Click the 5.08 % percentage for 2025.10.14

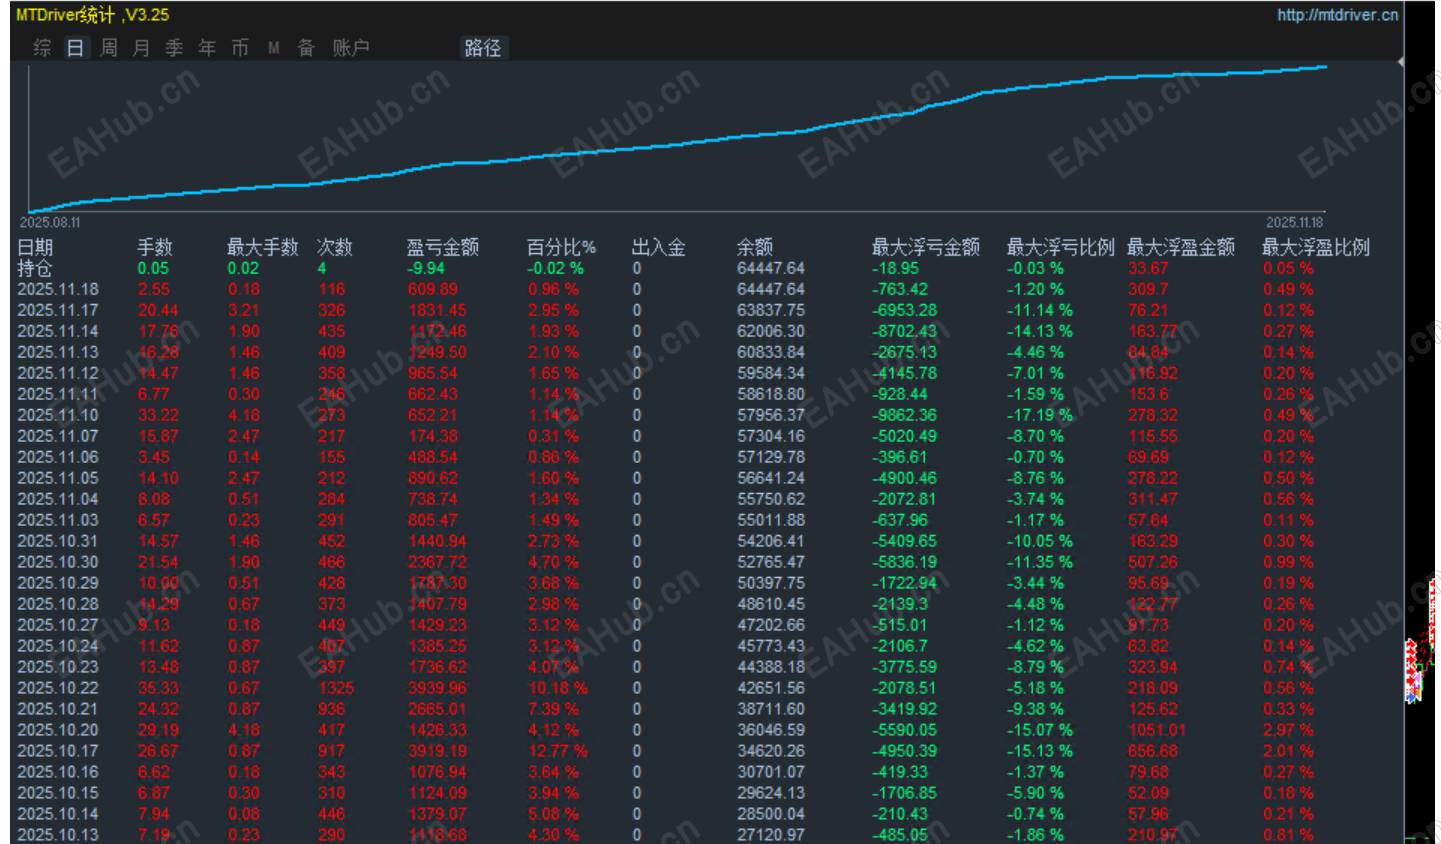[553, 814]
